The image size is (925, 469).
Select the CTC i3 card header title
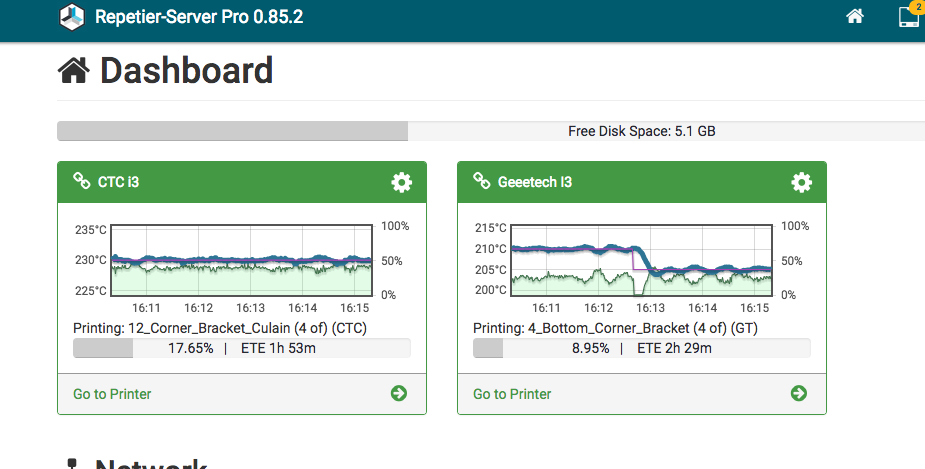118,183
